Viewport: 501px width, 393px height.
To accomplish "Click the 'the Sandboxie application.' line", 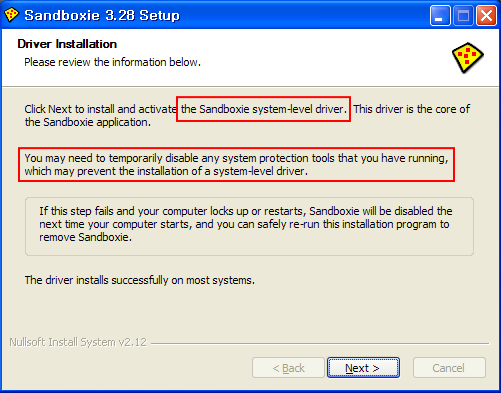I will 88,122.
